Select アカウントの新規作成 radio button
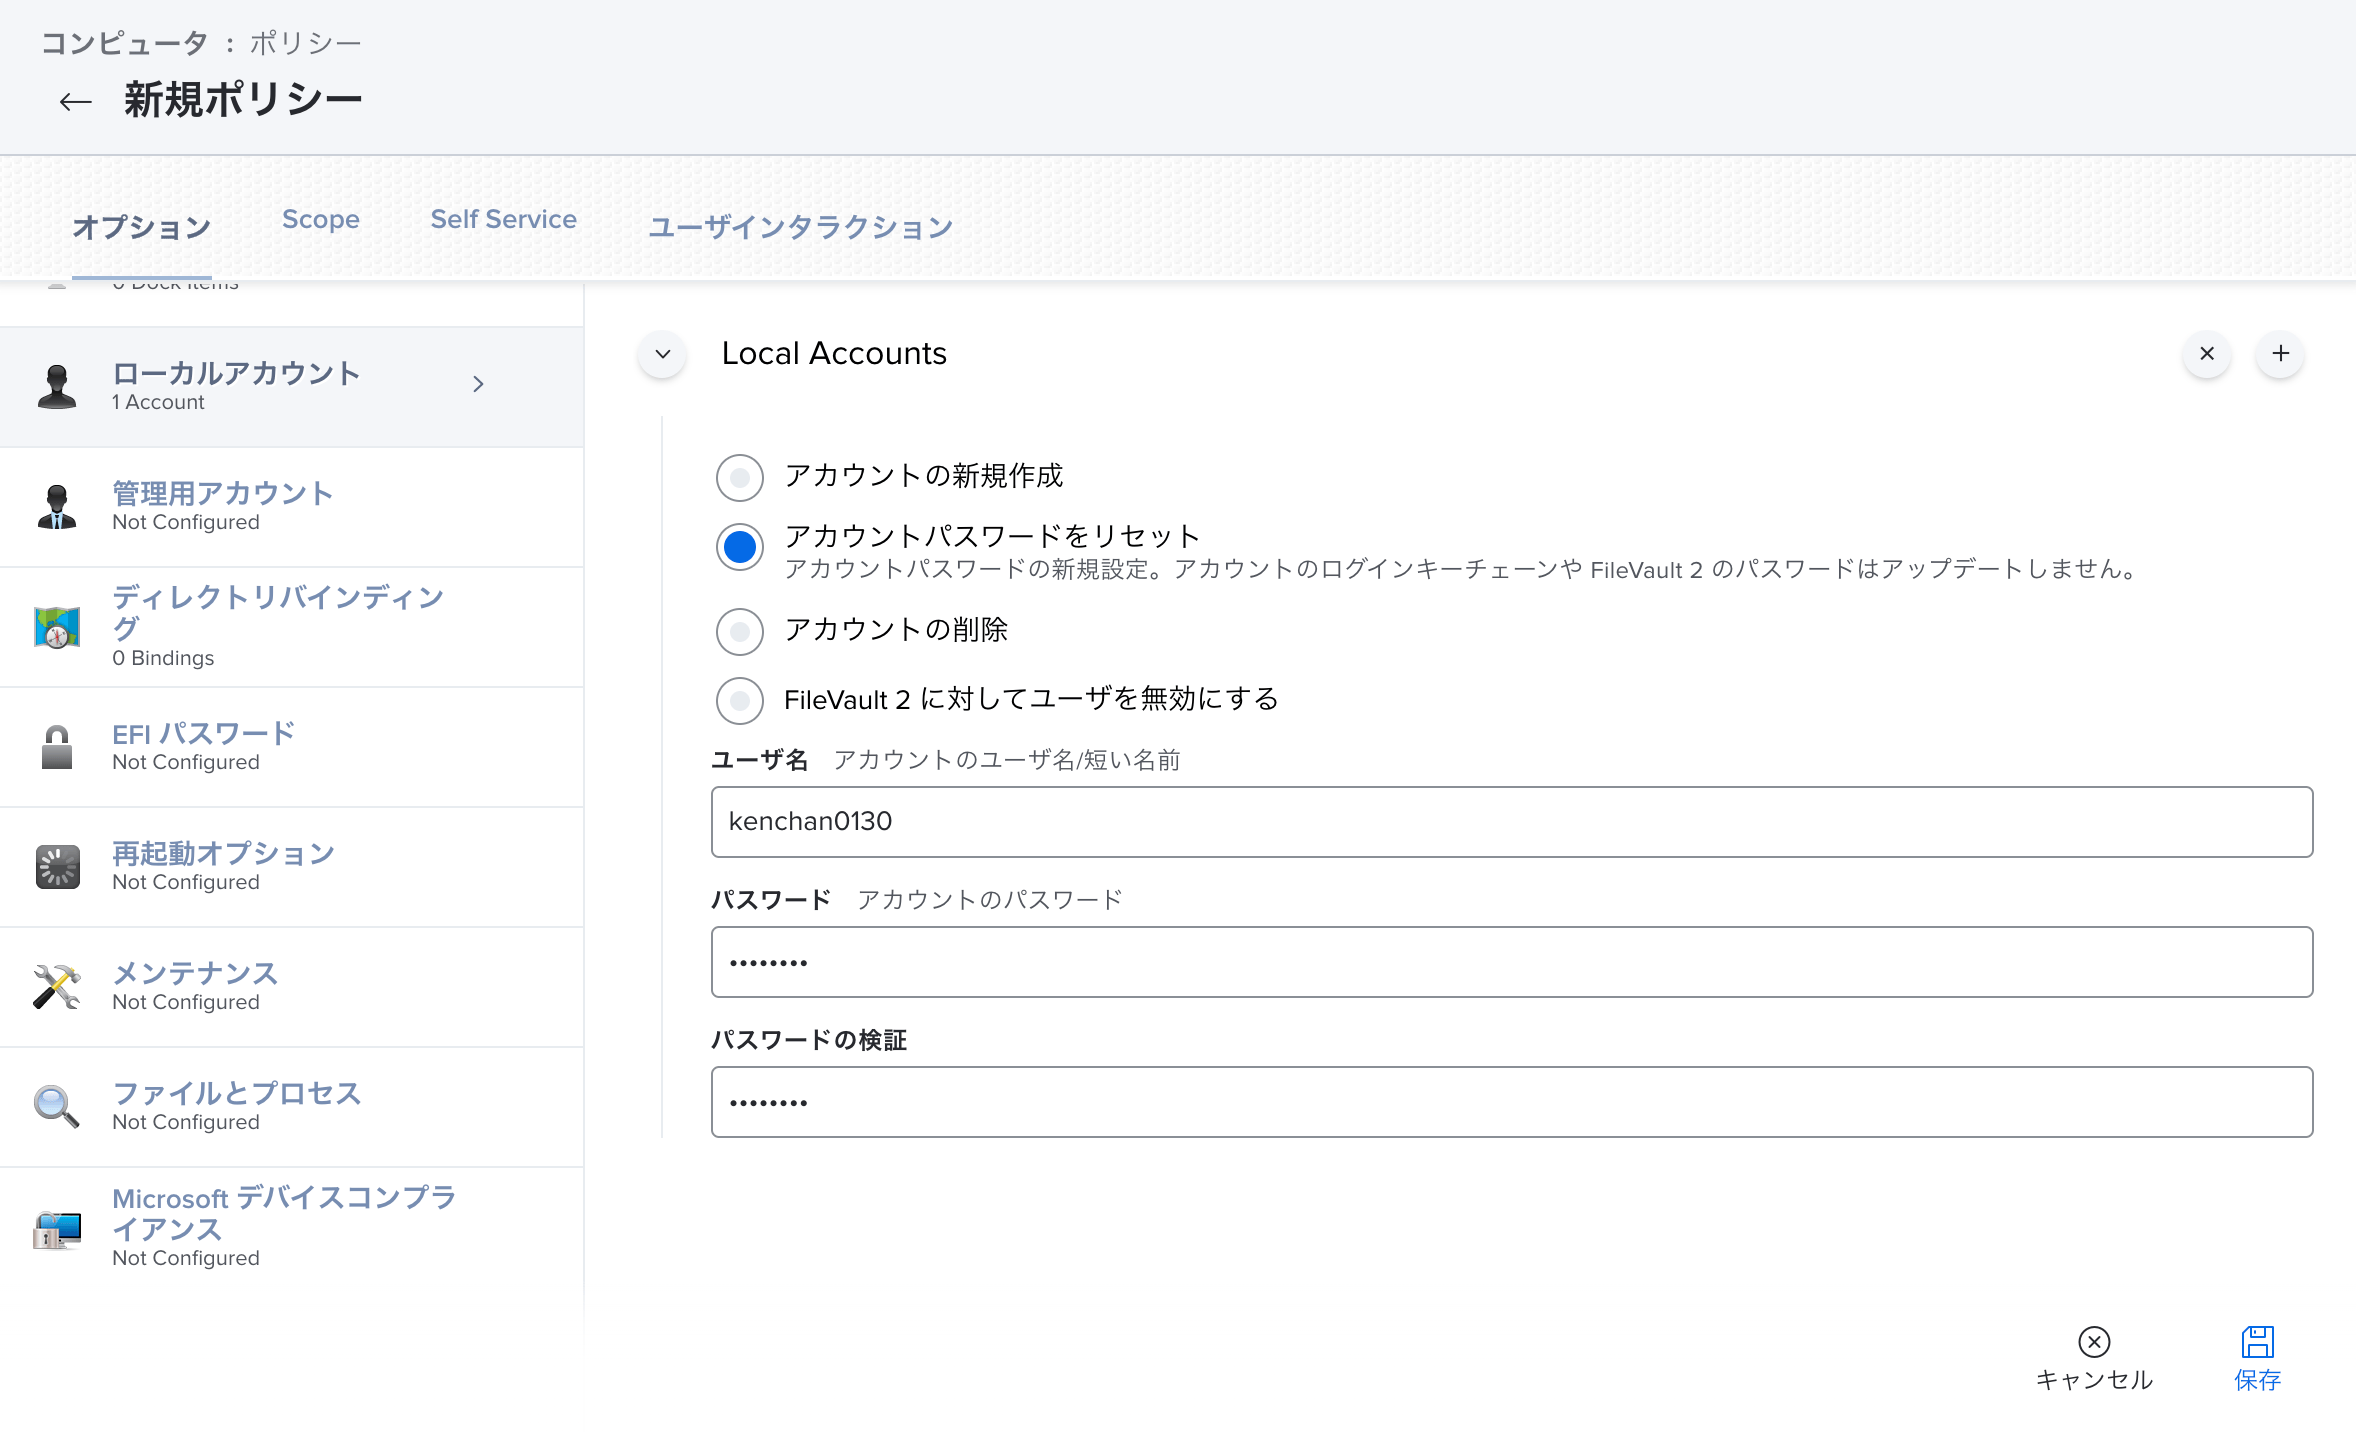This screenshot has height=1432, width=2356. (740, 477)
